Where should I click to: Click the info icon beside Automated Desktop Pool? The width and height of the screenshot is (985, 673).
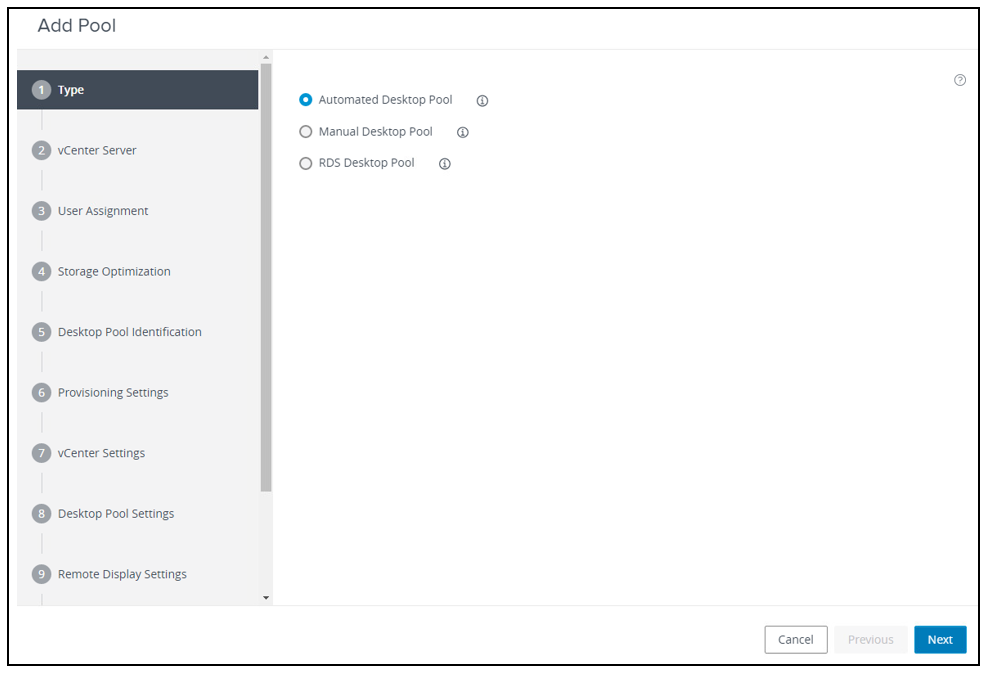tap(482, 100)
